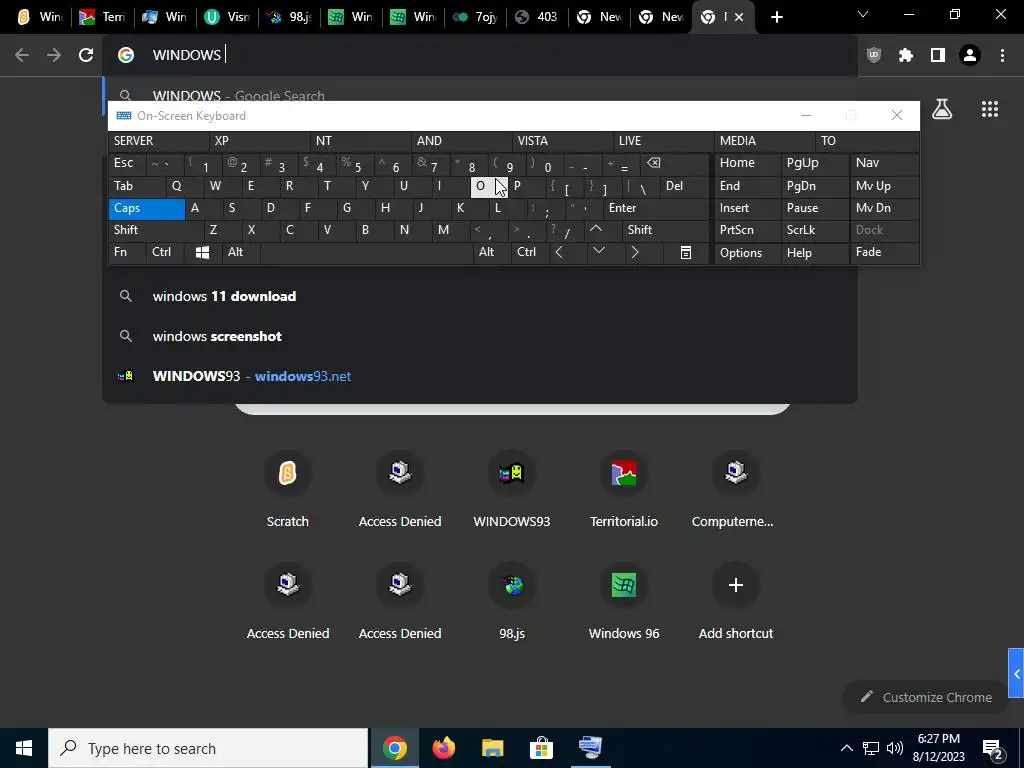
Task: Toggle the left Alt key
Action: click(x=241, y=252)
